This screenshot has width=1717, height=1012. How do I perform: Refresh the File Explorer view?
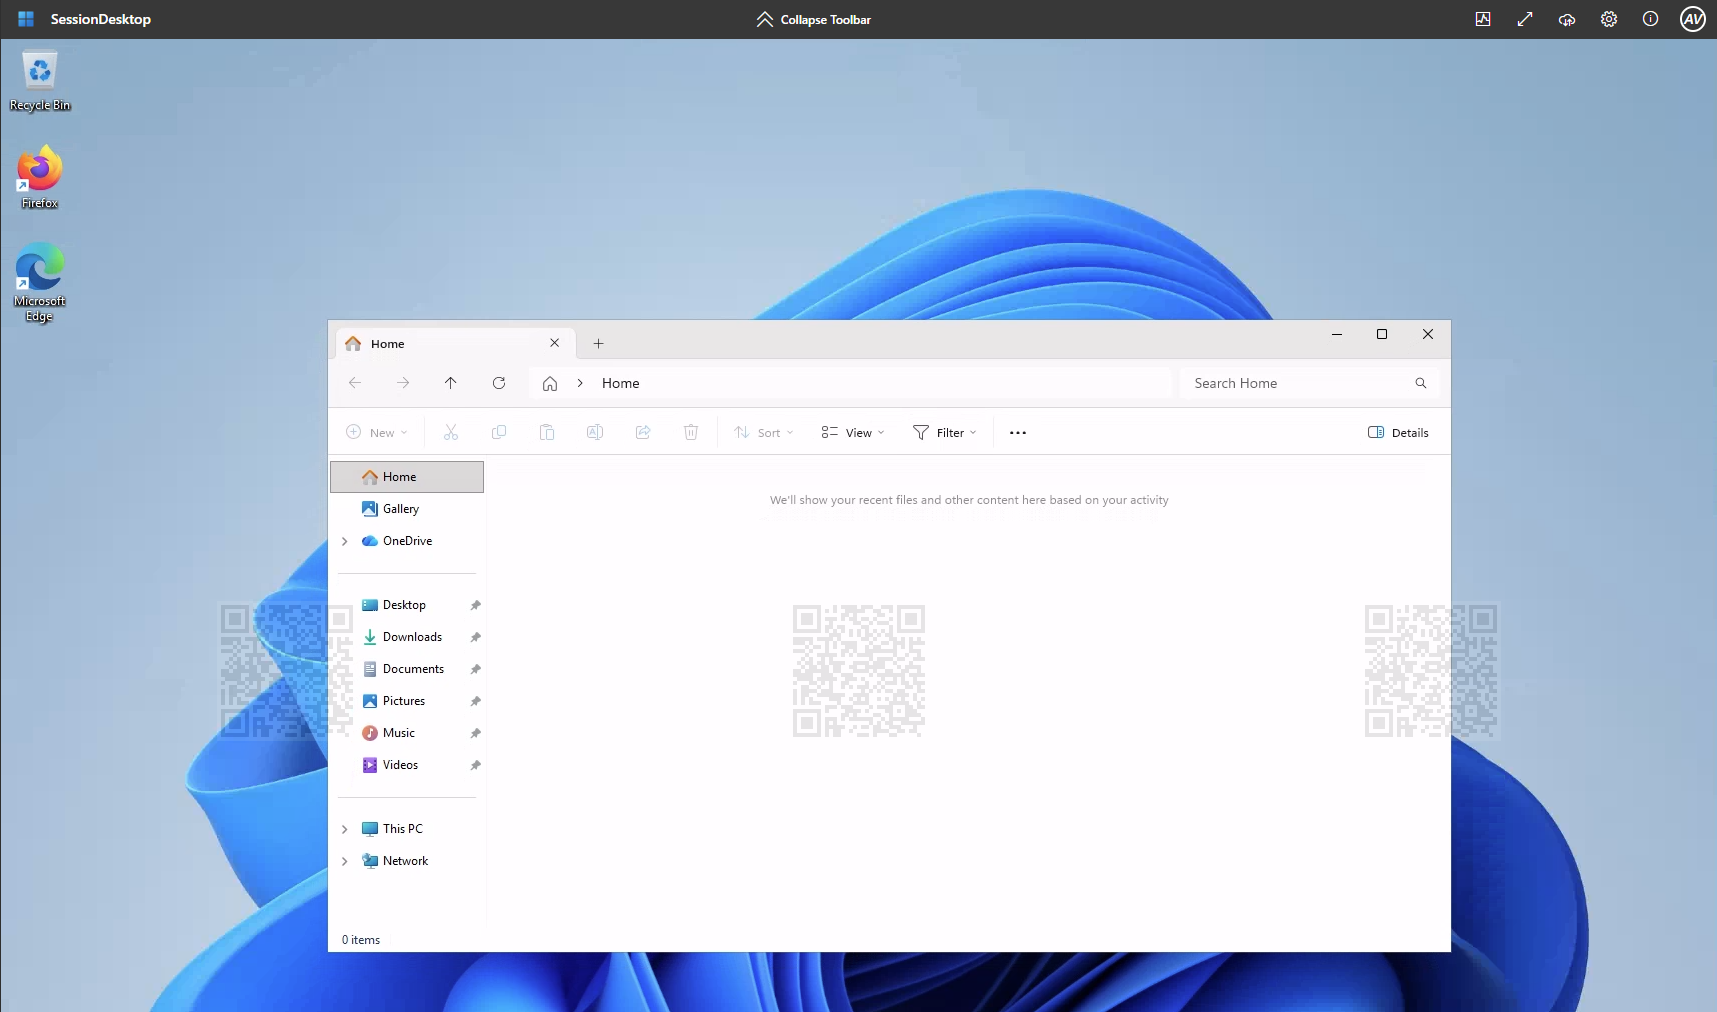[x=499, y=383]
